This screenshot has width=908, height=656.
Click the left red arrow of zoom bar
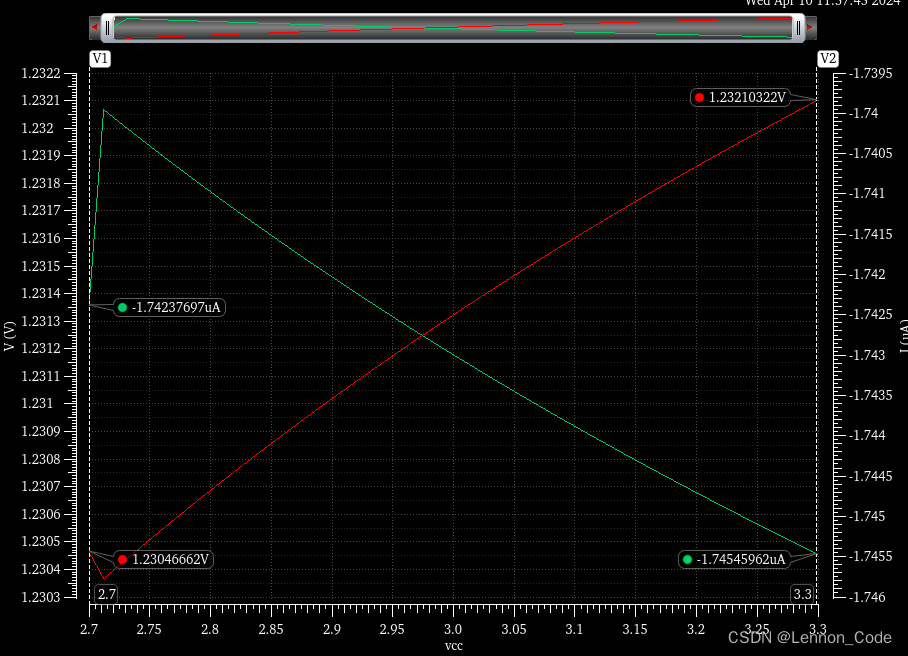pos(94,27)
